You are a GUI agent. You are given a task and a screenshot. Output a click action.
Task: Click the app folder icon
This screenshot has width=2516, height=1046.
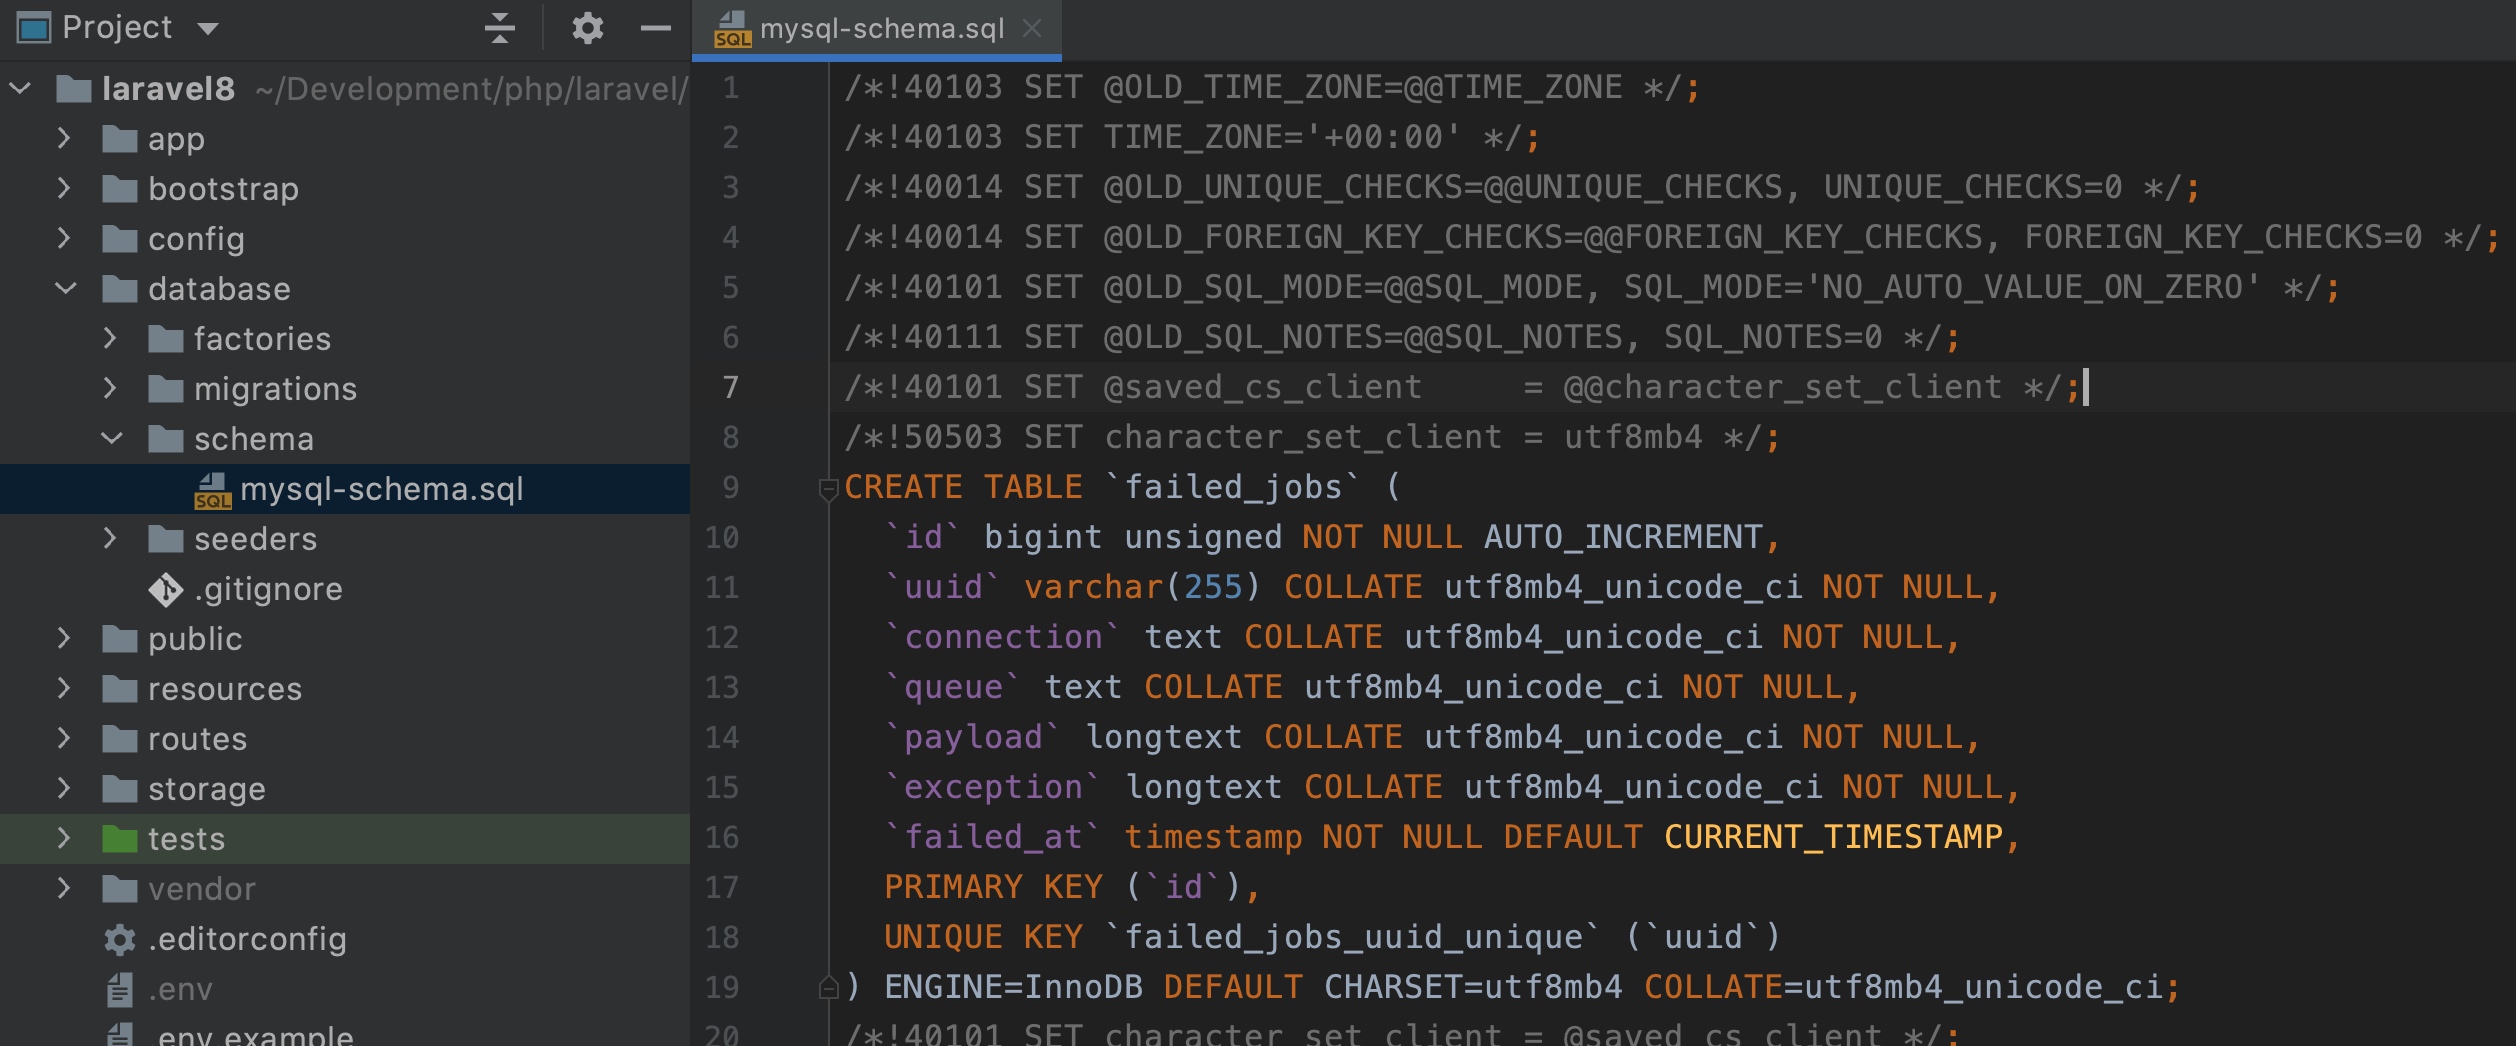point(120,138)
